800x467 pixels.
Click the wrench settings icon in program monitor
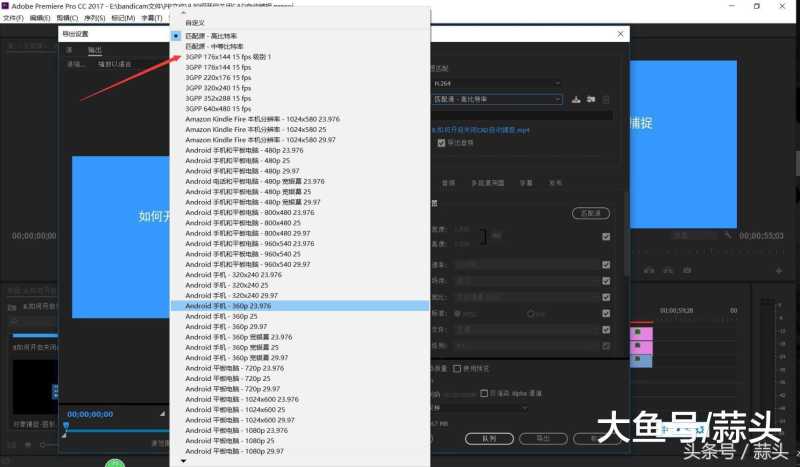(728, 235)
